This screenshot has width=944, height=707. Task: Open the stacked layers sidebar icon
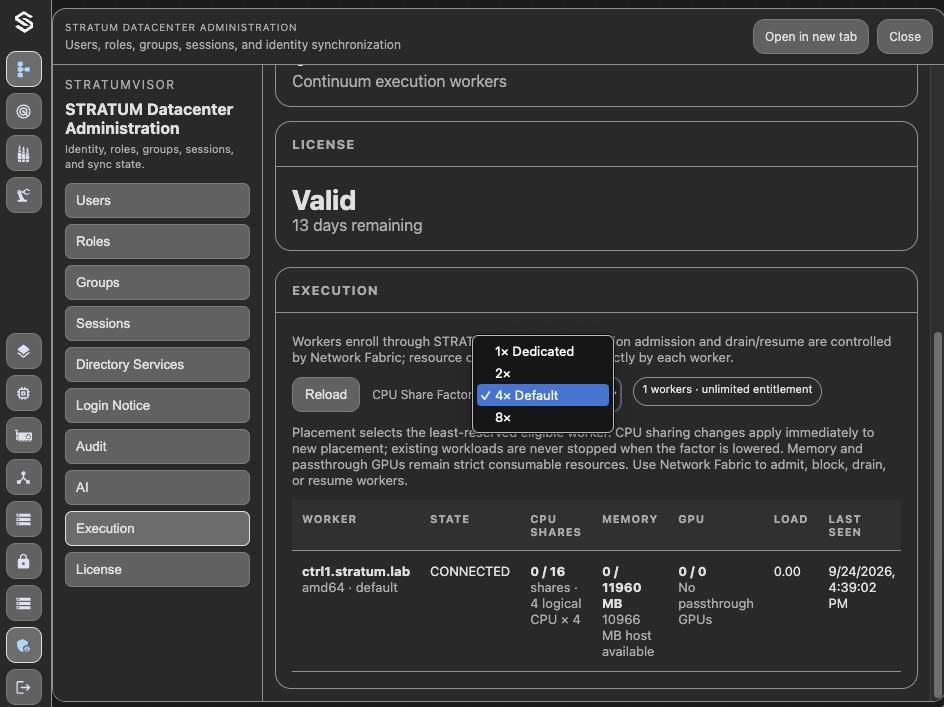[x=24, y=351]
